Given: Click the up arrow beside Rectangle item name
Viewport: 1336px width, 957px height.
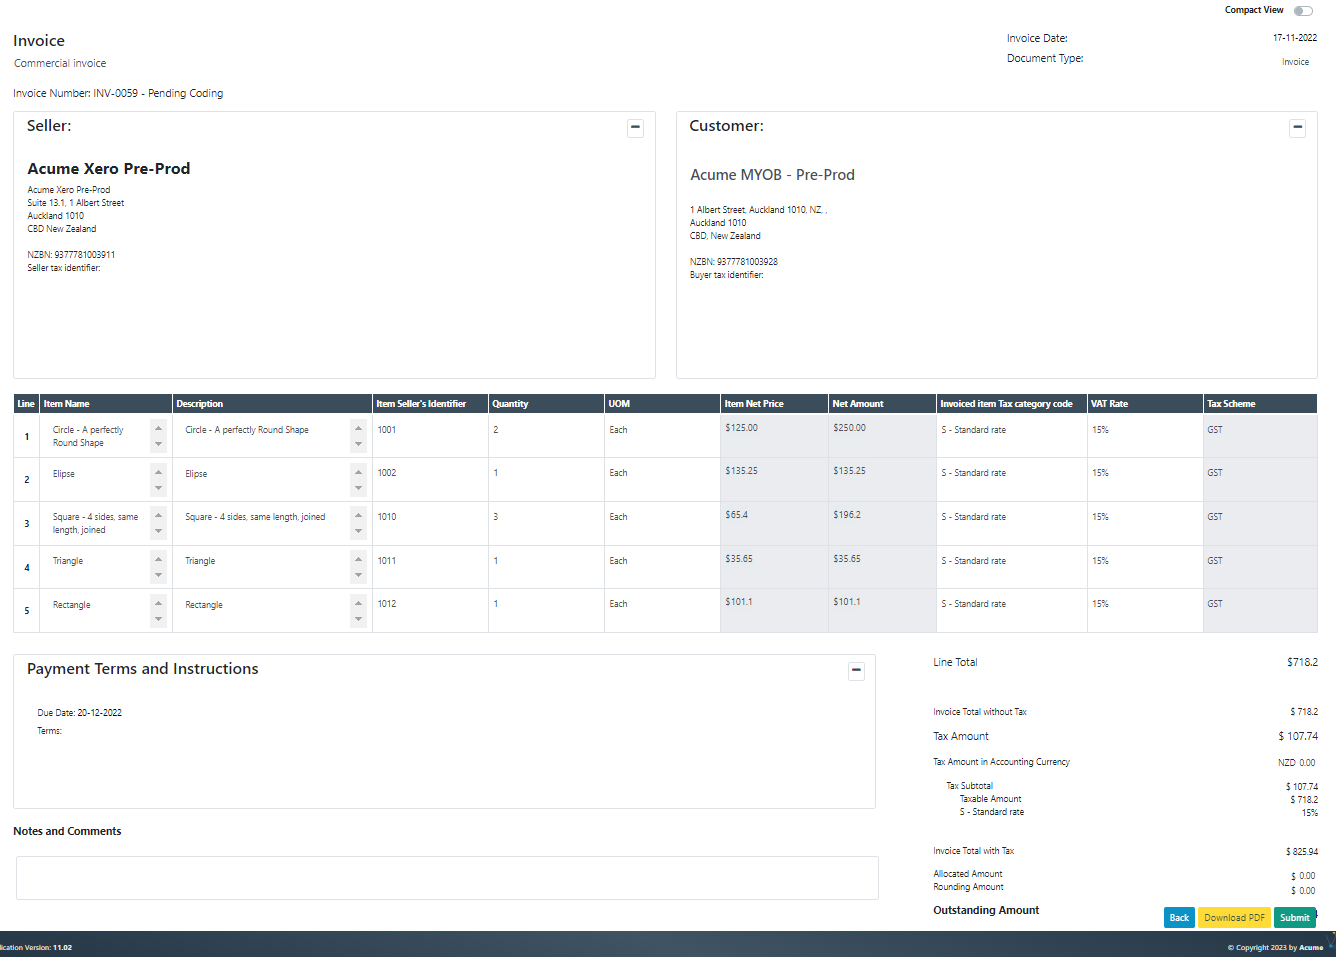Looking at the screenshot, I should pyautogui.click(x=158, y=604).
